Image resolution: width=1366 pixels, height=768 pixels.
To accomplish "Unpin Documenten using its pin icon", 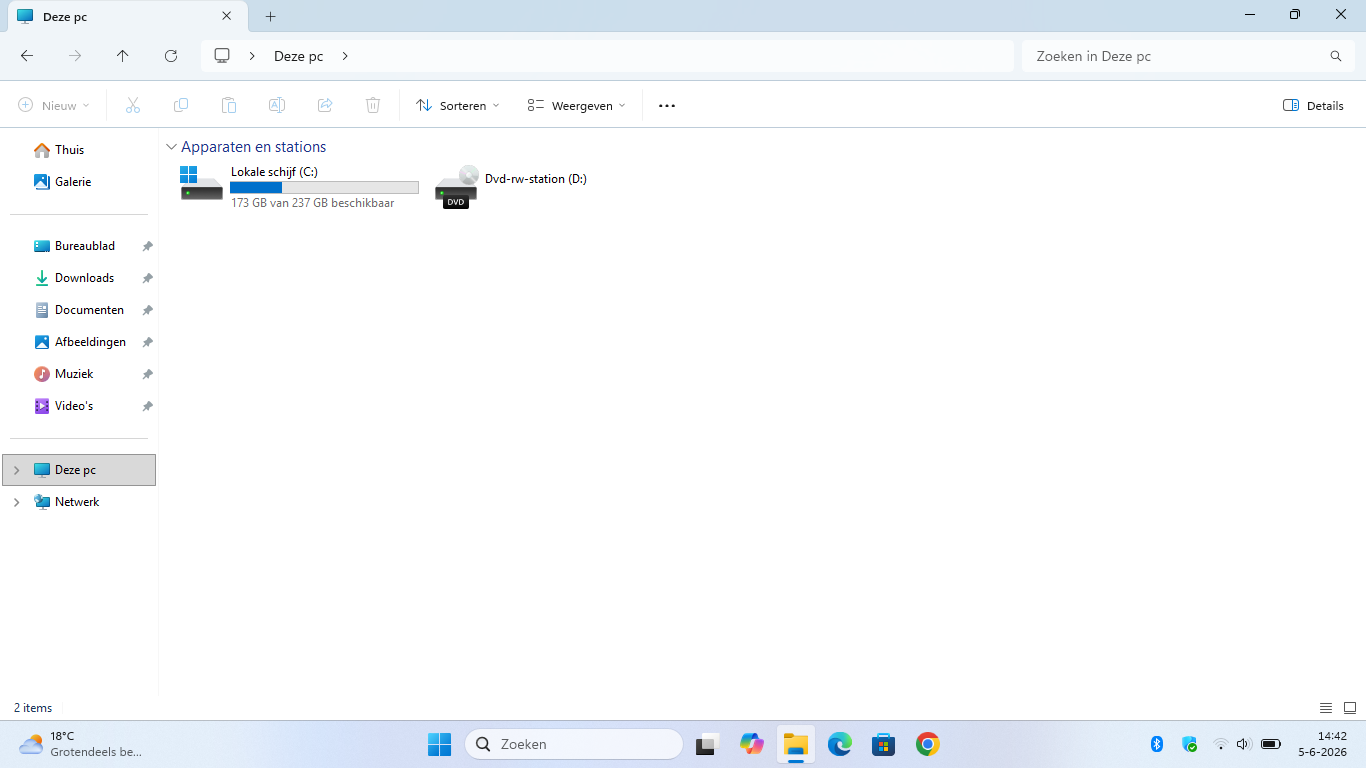I will pos(147,310).
